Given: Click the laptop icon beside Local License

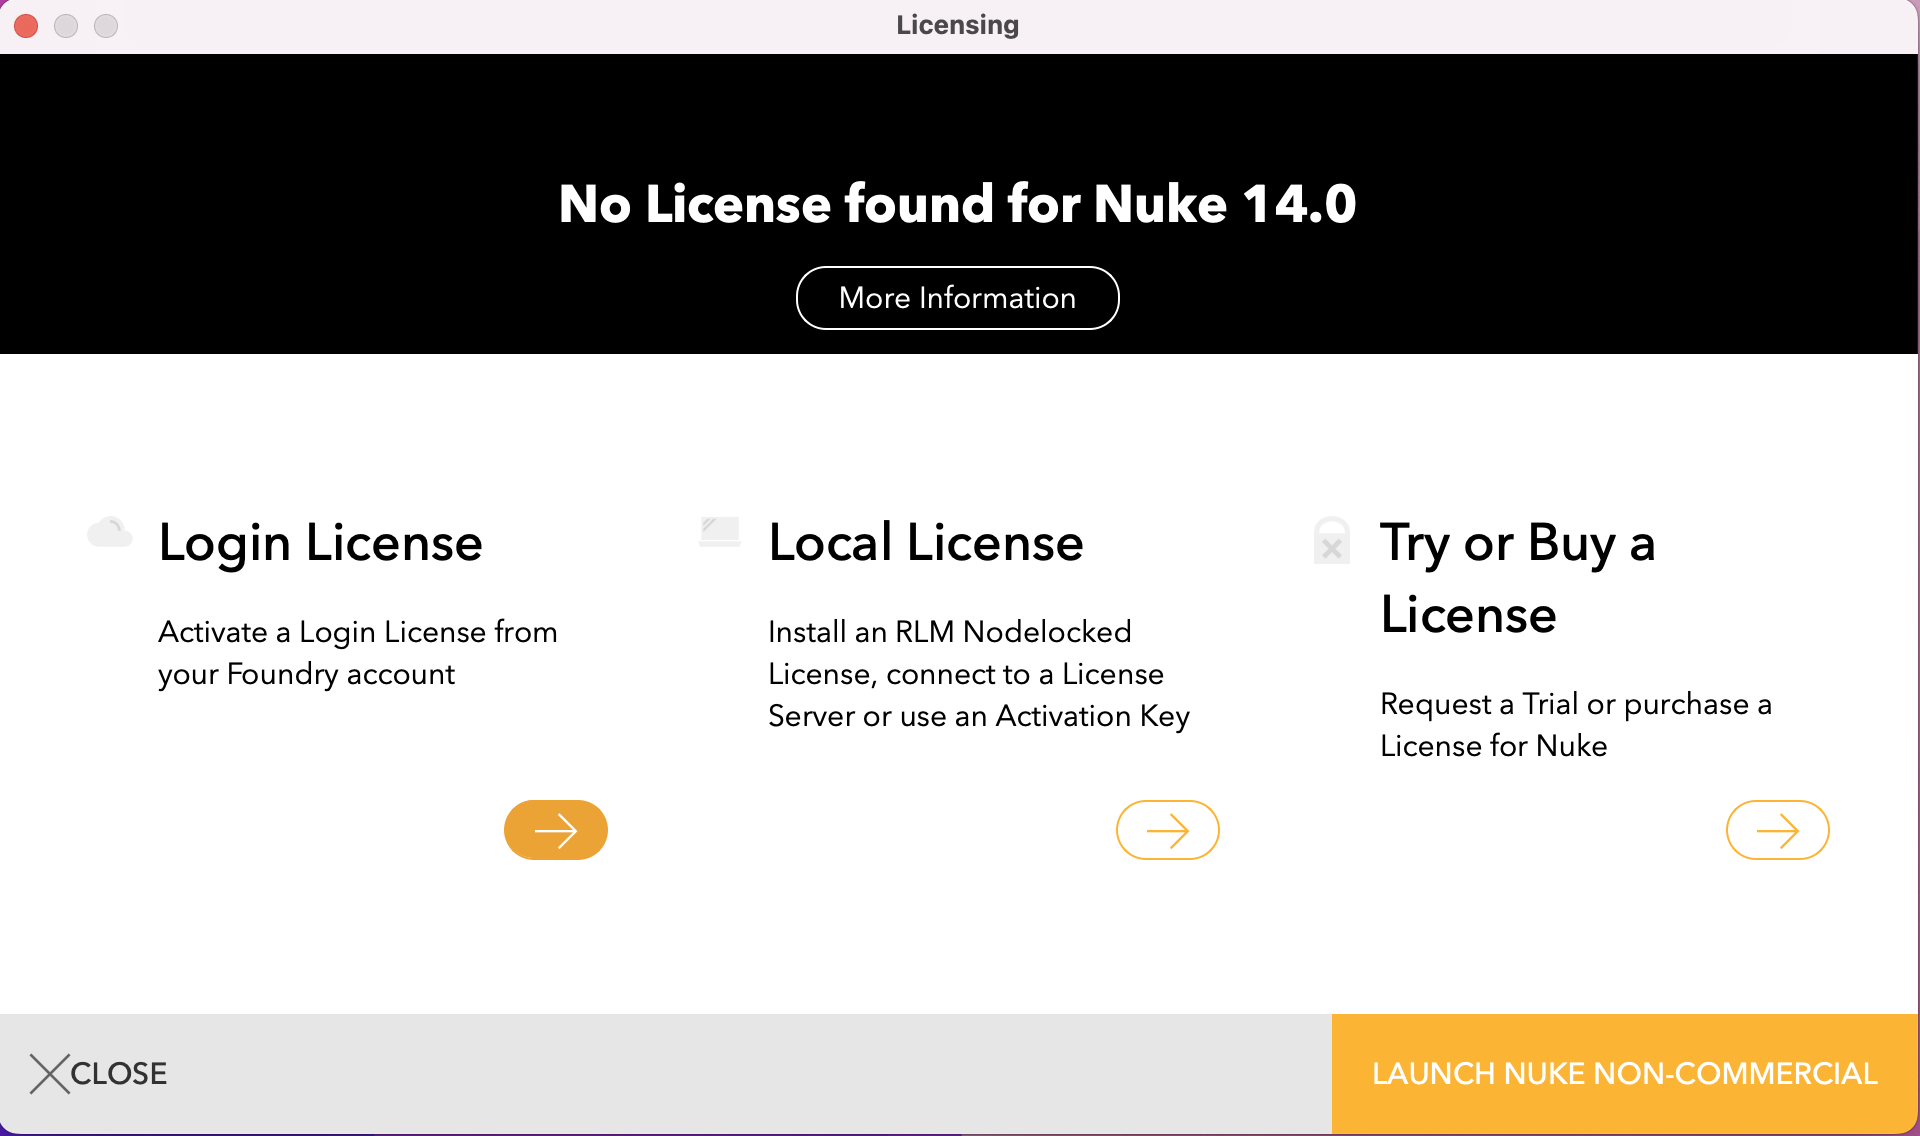Looking at the screenshot, I should [x=719, y=533].
